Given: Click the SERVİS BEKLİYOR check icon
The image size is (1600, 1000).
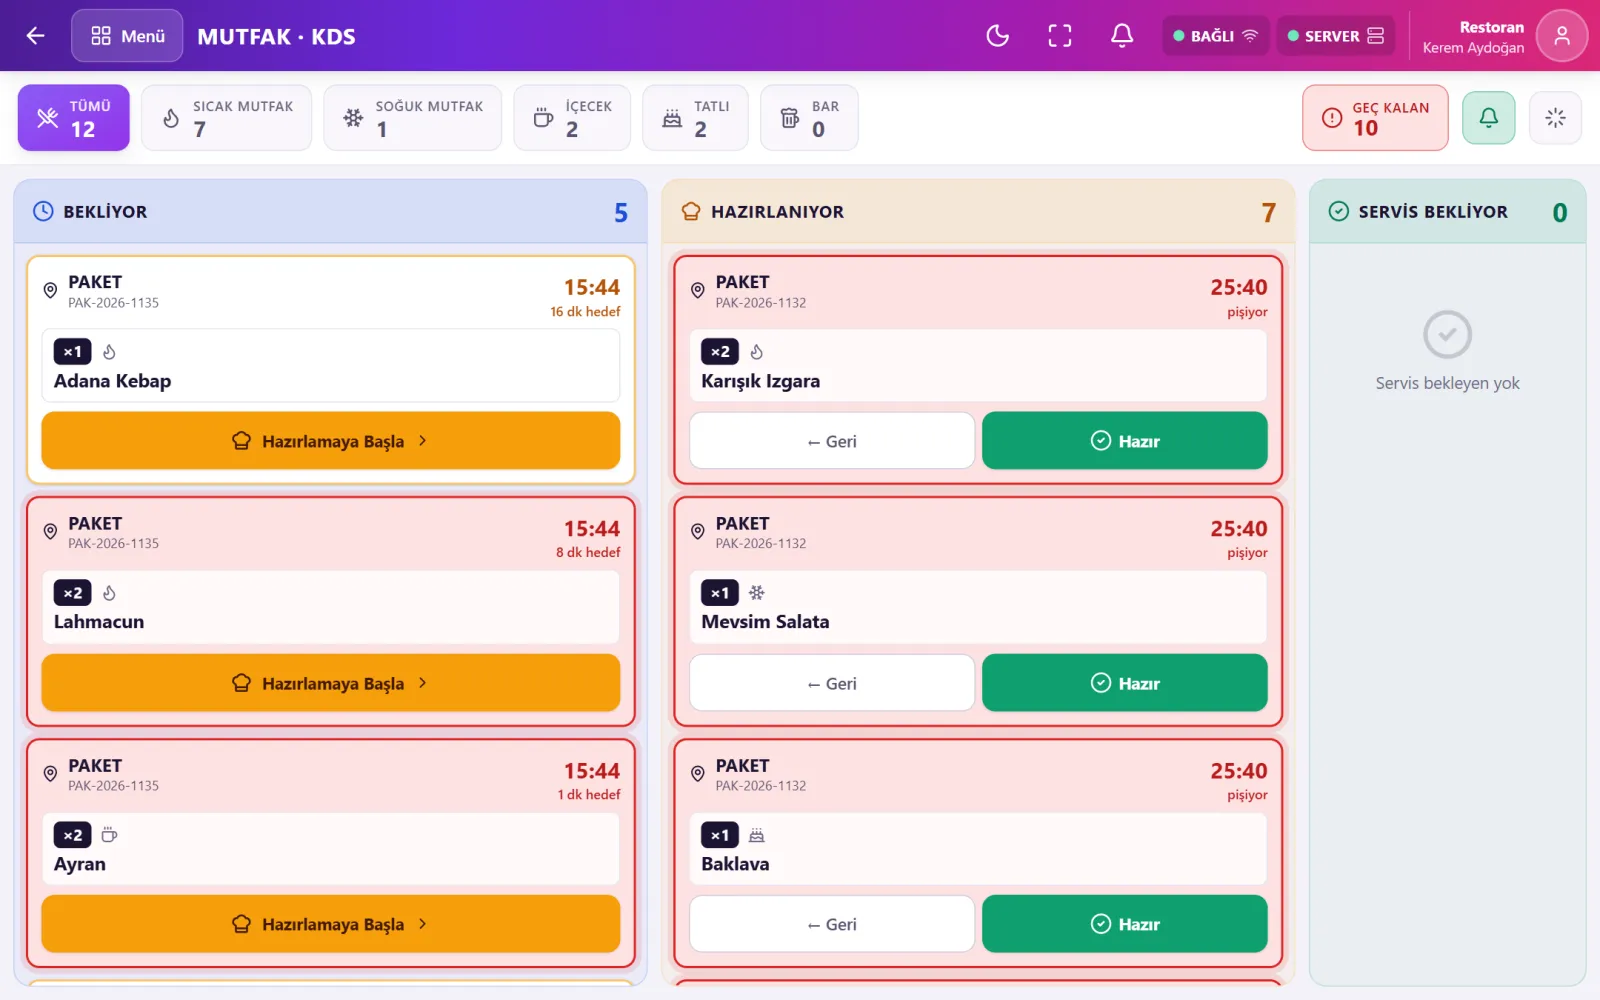Looking at the screenshot, I should point(1338,211).
